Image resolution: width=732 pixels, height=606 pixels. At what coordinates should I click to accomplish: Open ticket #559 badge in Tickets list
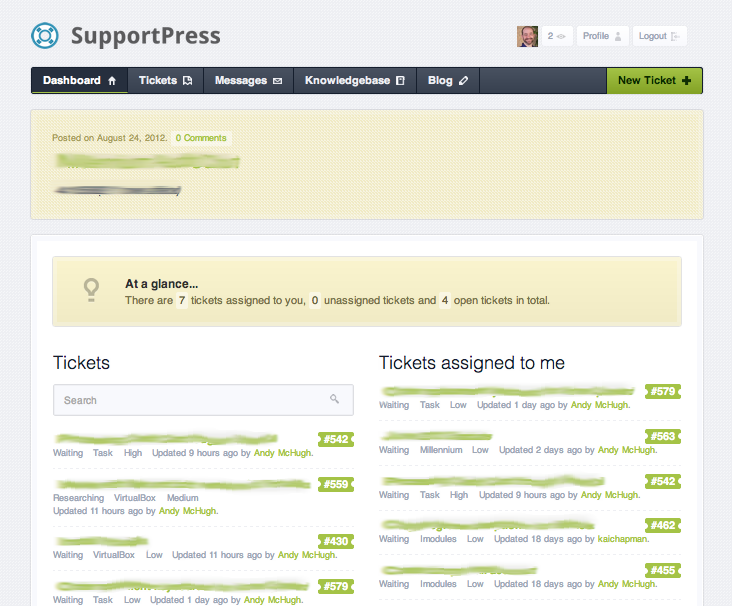click(336, 484)
